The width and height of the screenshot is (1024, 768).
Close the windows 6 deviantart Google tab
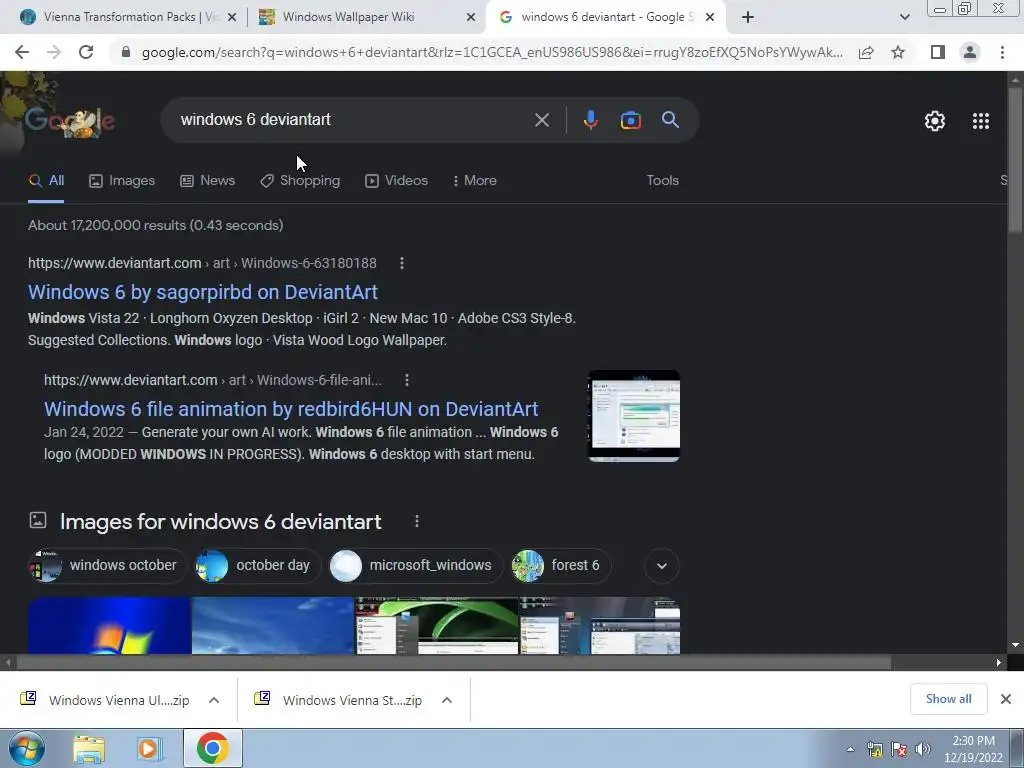pyautogui.click(x=710, y=18)
